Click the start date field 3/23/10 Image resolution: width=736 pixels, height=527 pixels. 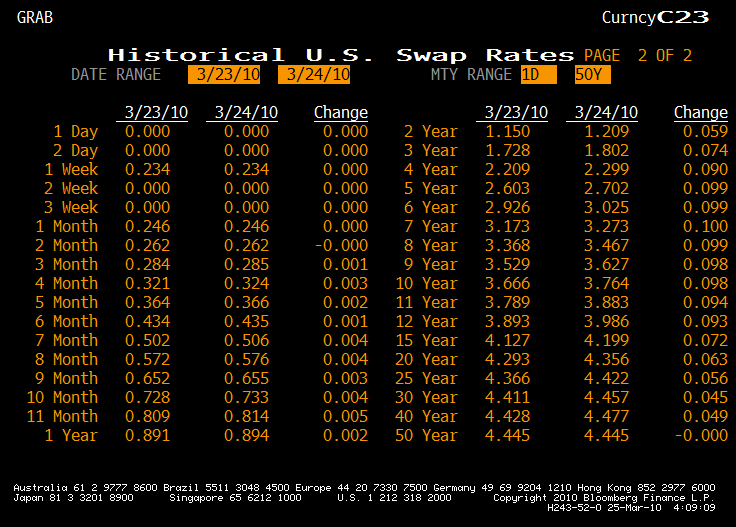(224, 75)
